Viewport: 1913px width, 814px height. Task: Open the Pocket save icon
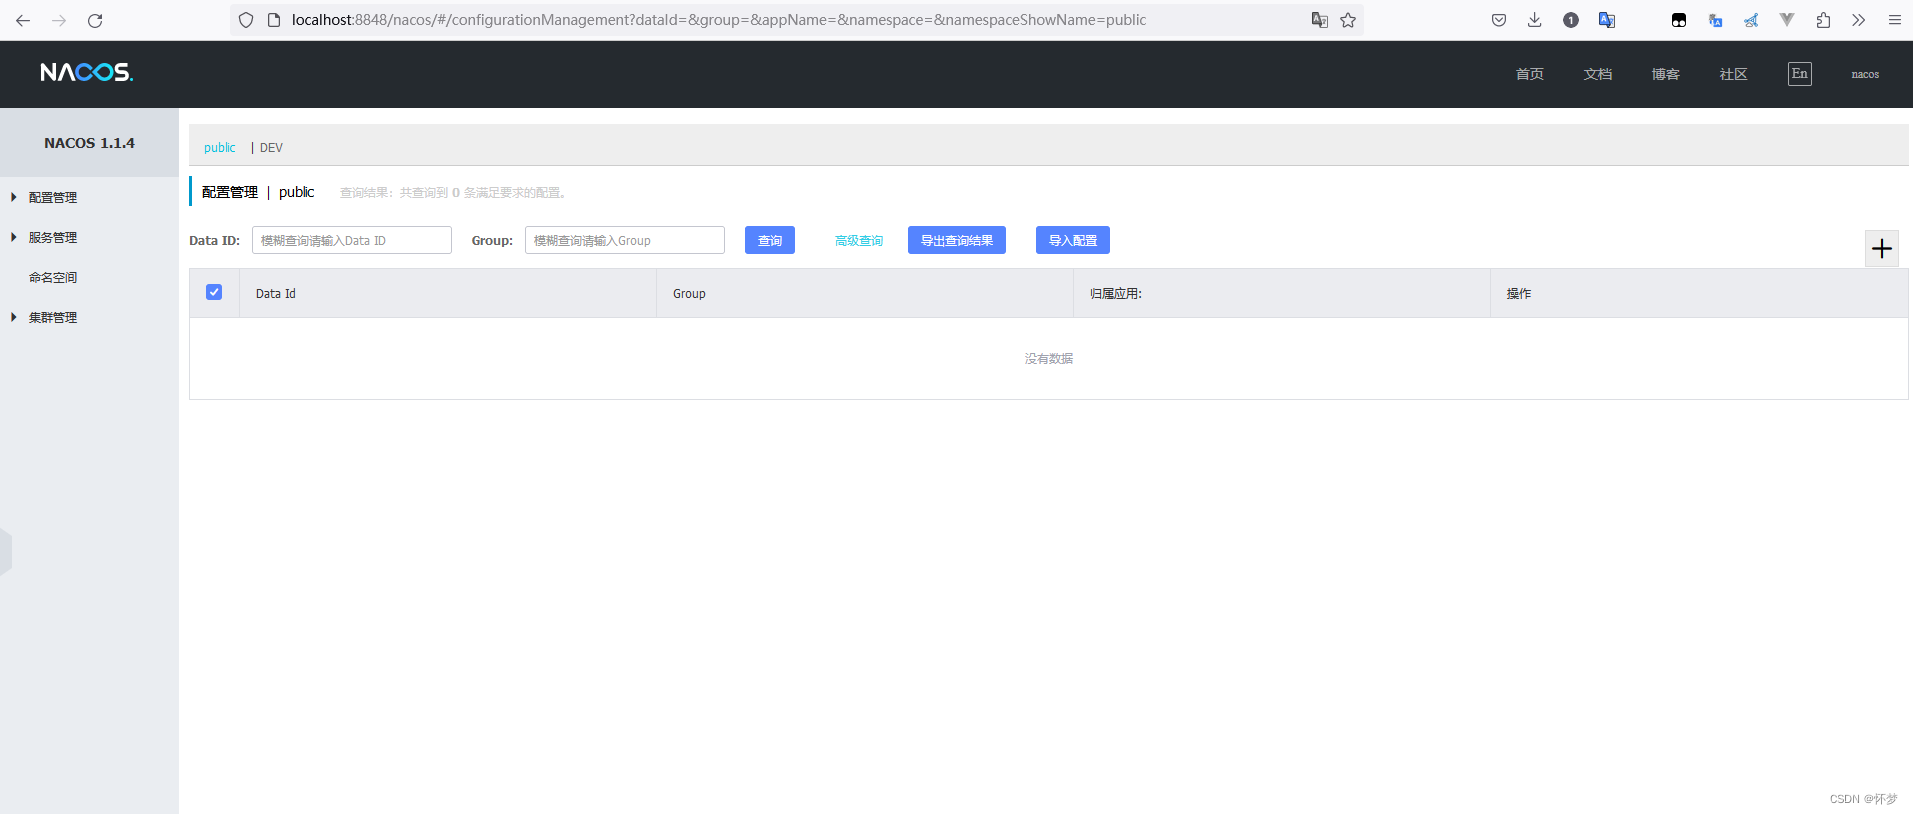coord(1499,20)
